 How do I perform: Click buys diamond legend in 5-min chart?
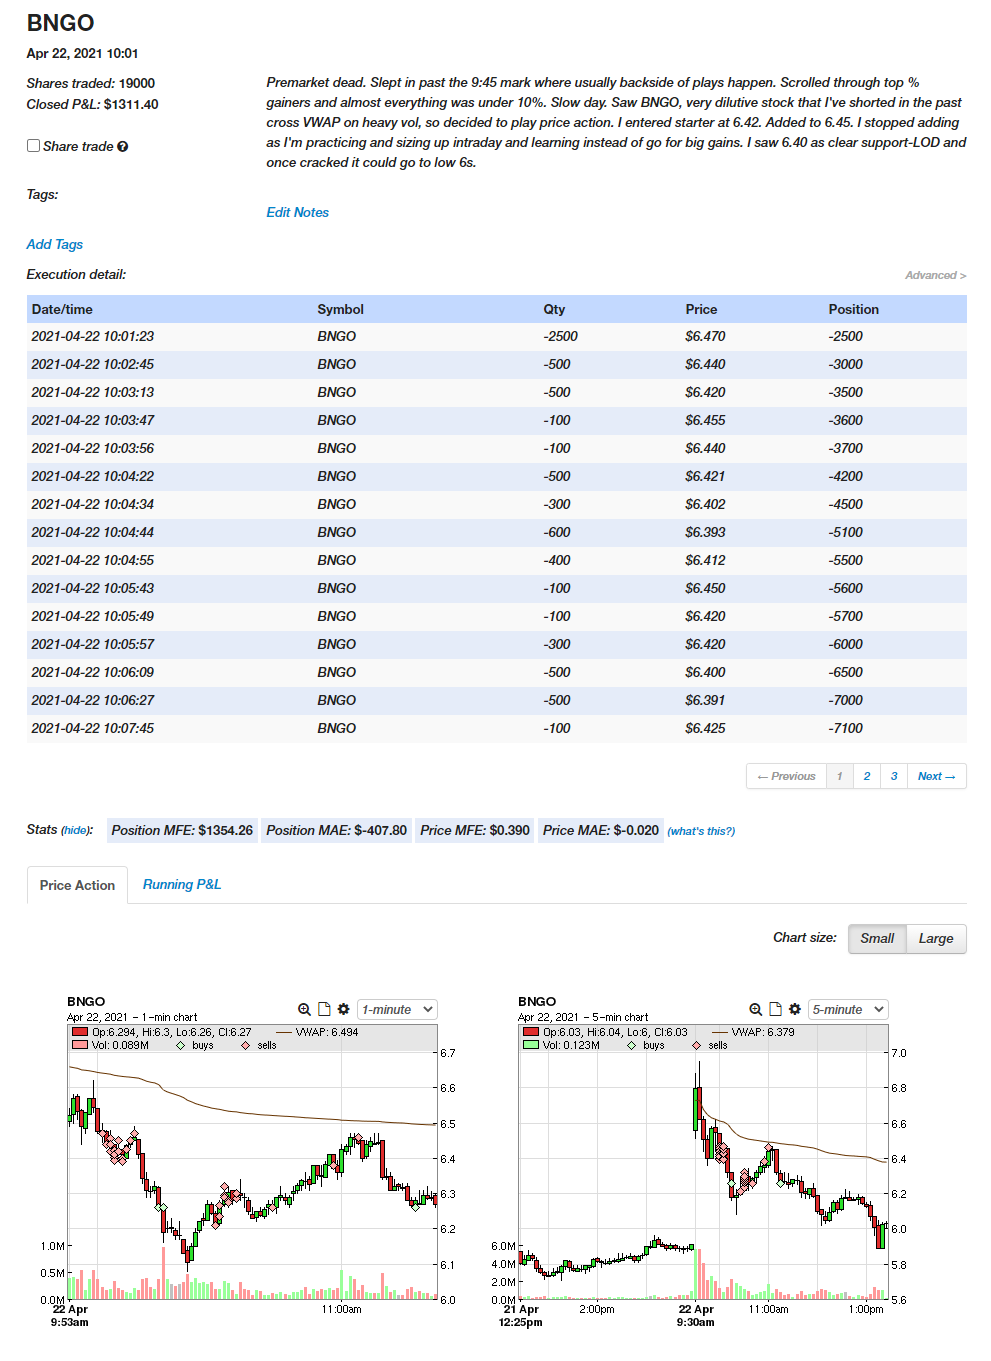pos(632,1045)
